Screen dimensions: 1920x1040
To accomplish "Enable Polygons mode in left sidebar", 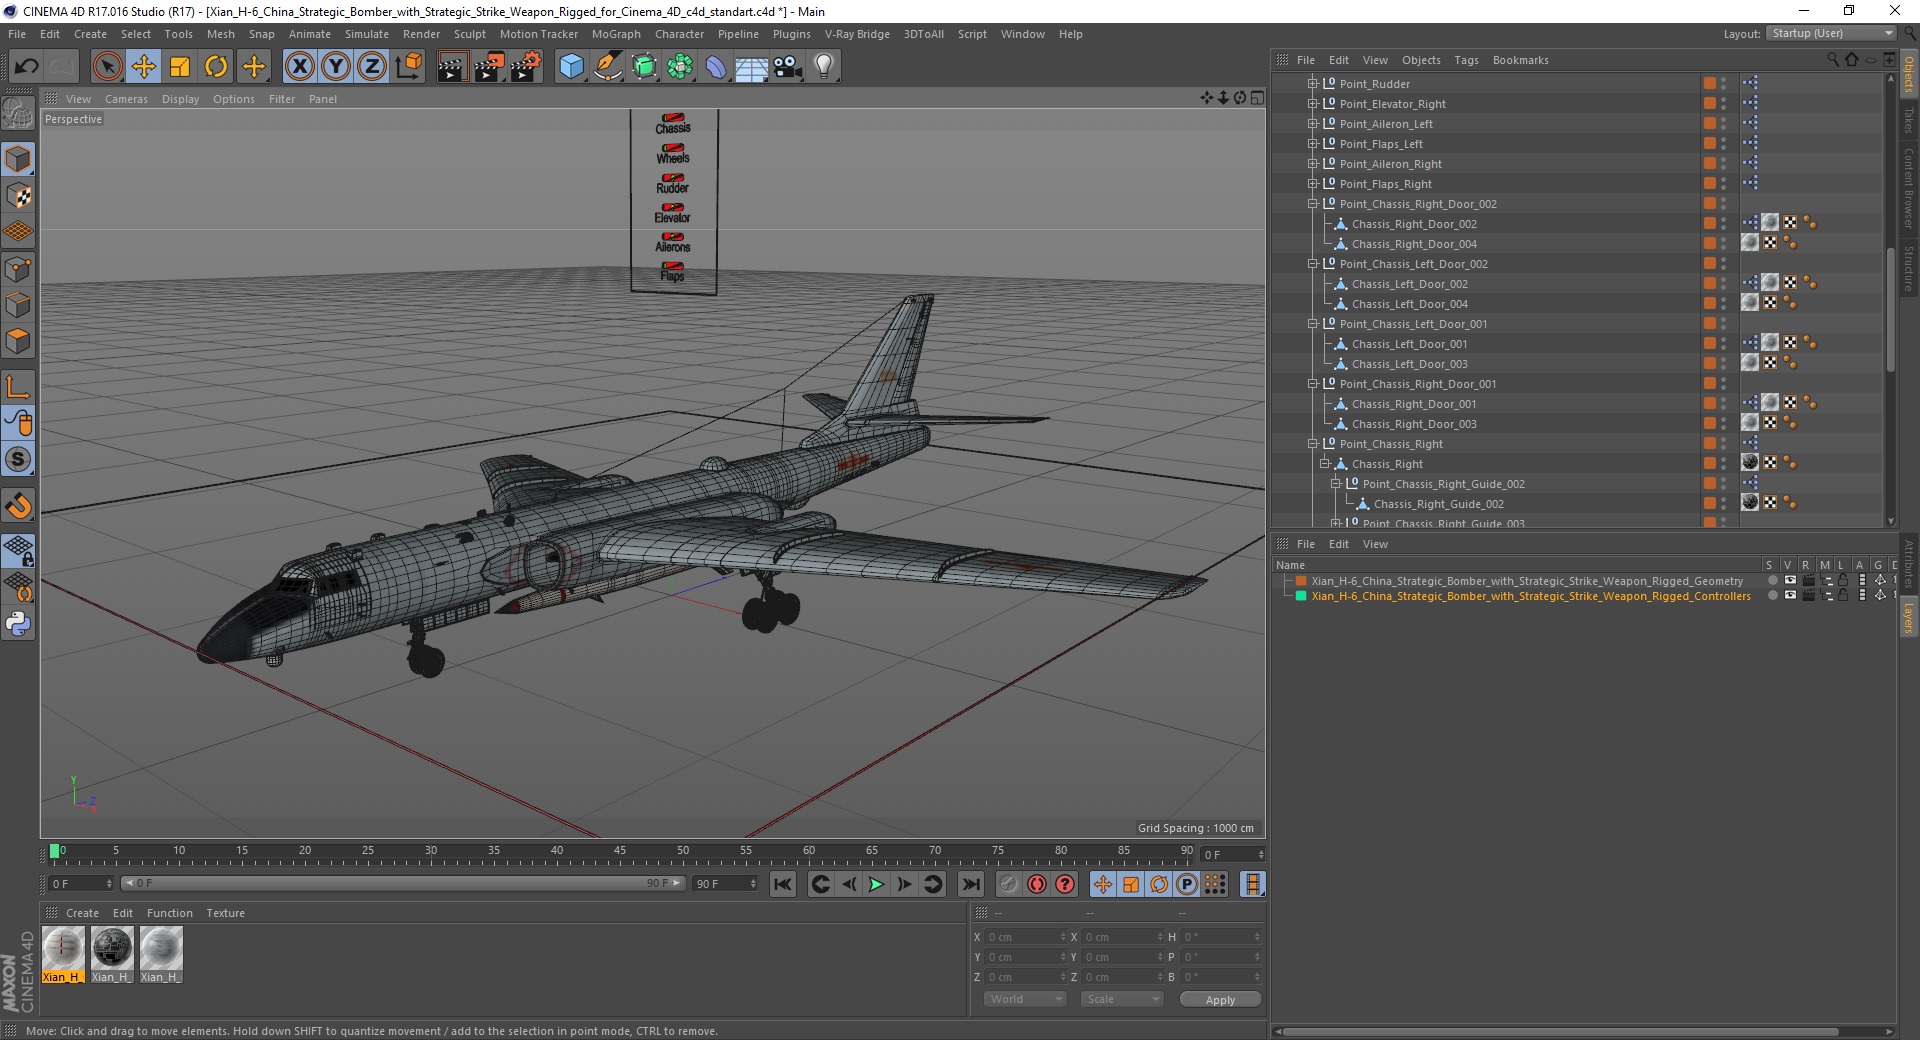I will point(18,341).
